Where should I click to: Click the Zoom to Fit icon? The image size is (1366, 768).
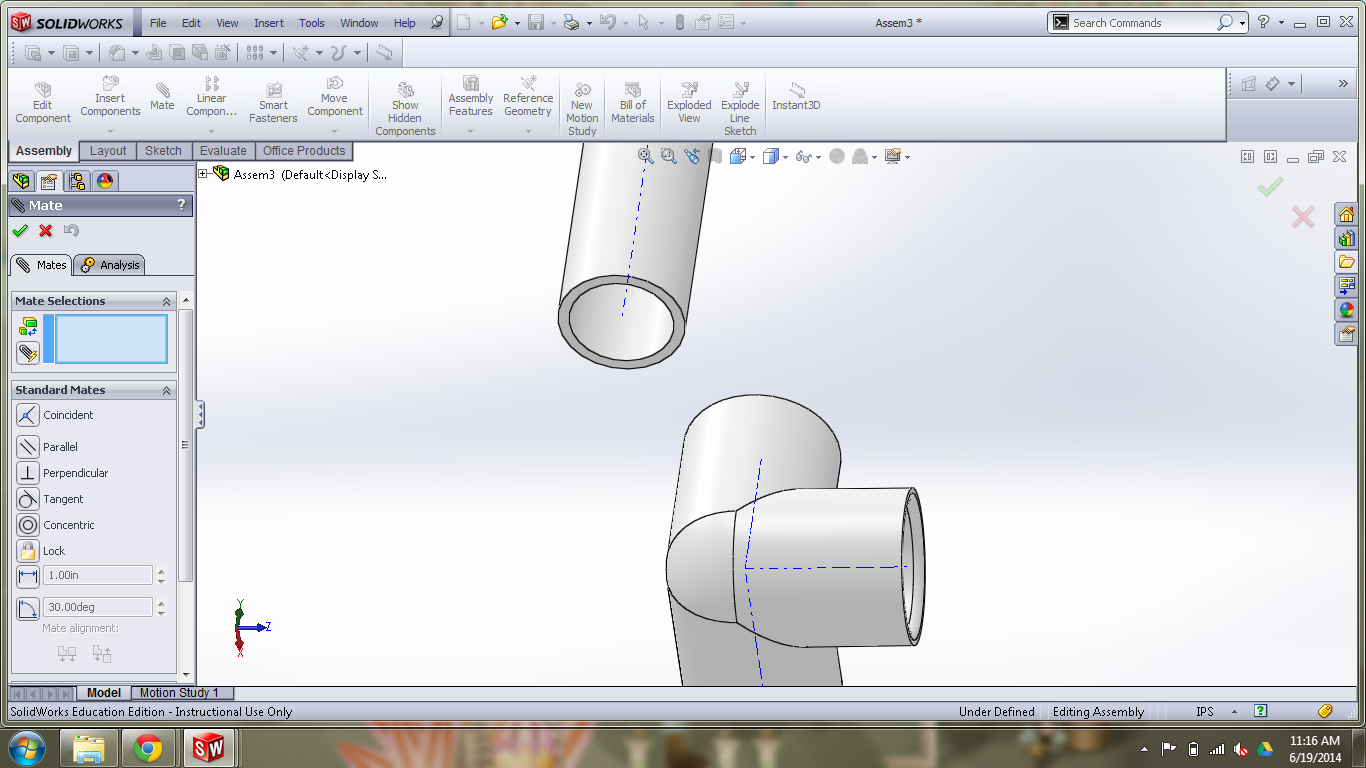tap(646, 156)
